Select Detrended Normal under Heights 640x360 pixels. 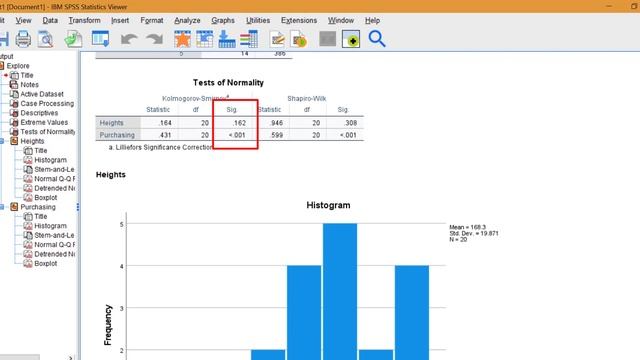(54, 188)
